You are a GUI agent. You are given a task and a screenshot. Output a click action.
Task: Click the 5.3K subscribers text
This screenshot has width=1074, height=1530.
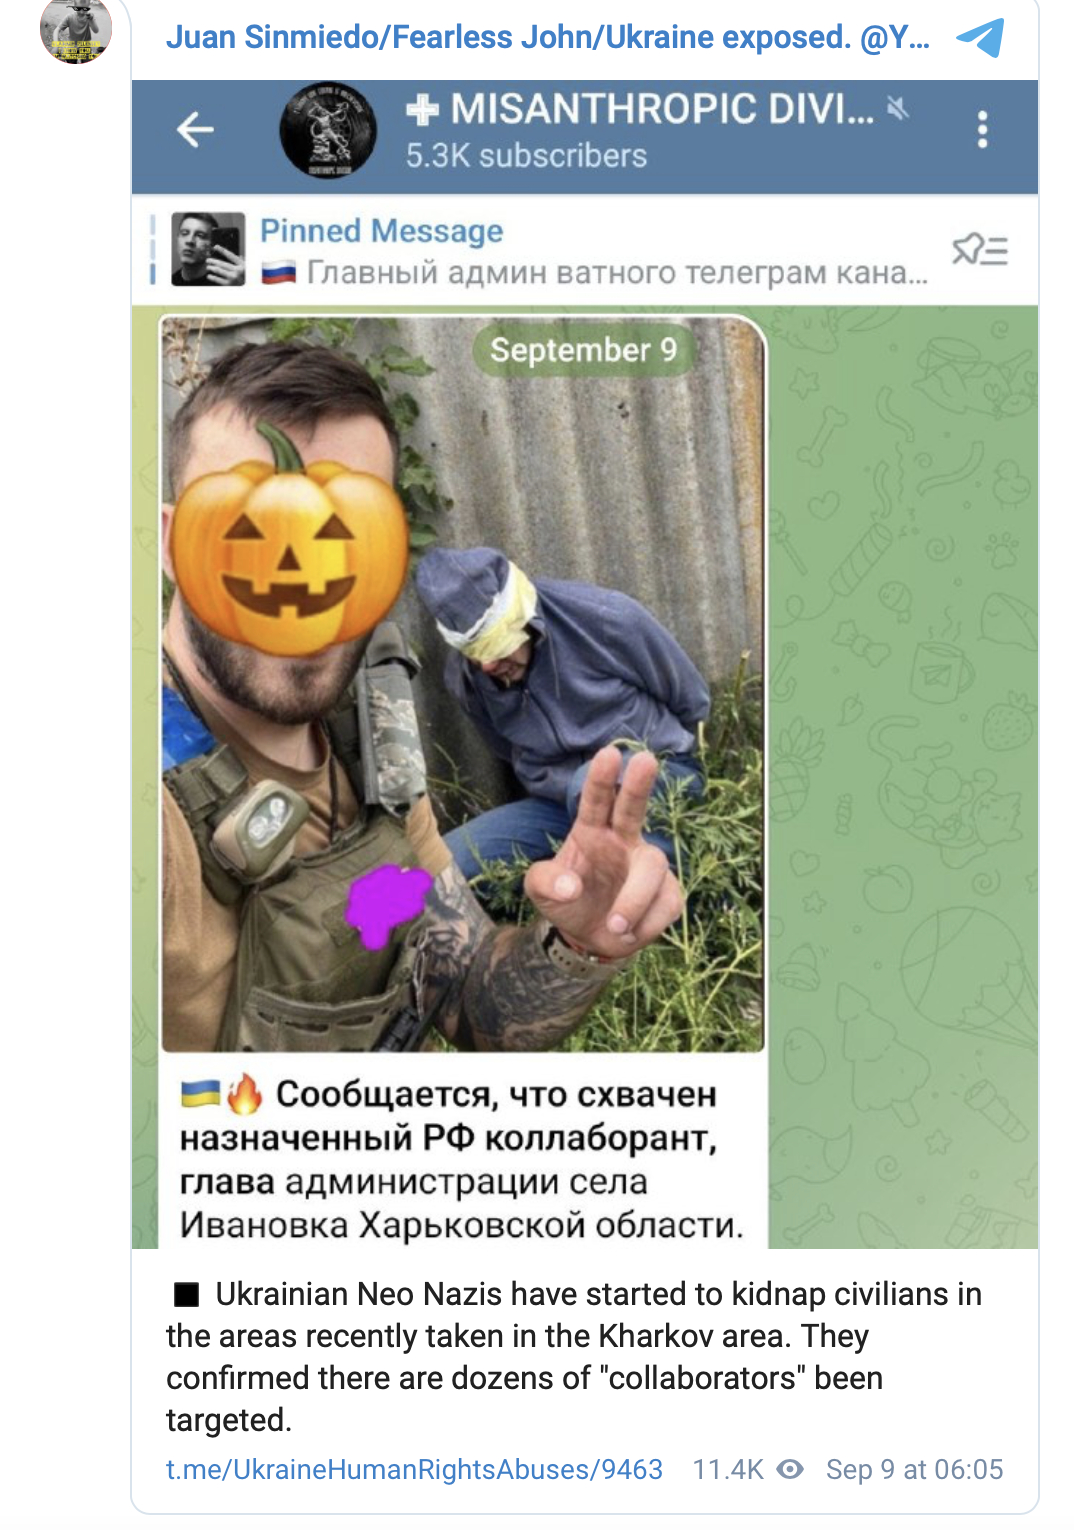coord(526,156)
